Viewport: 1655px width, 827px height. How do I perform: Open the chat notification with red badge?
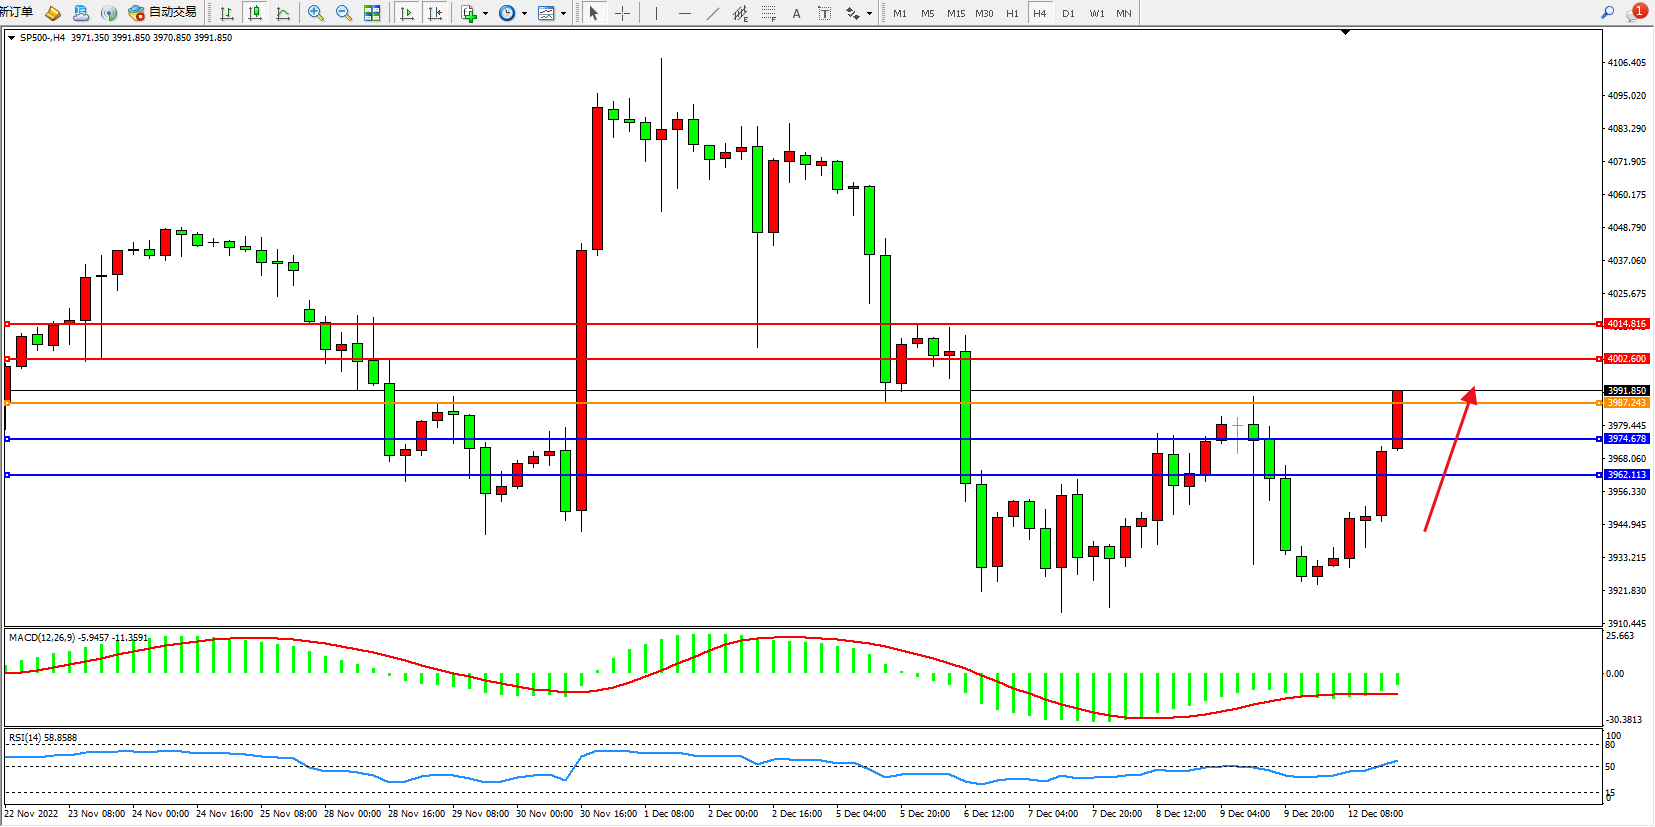(x=1636, y=12)
